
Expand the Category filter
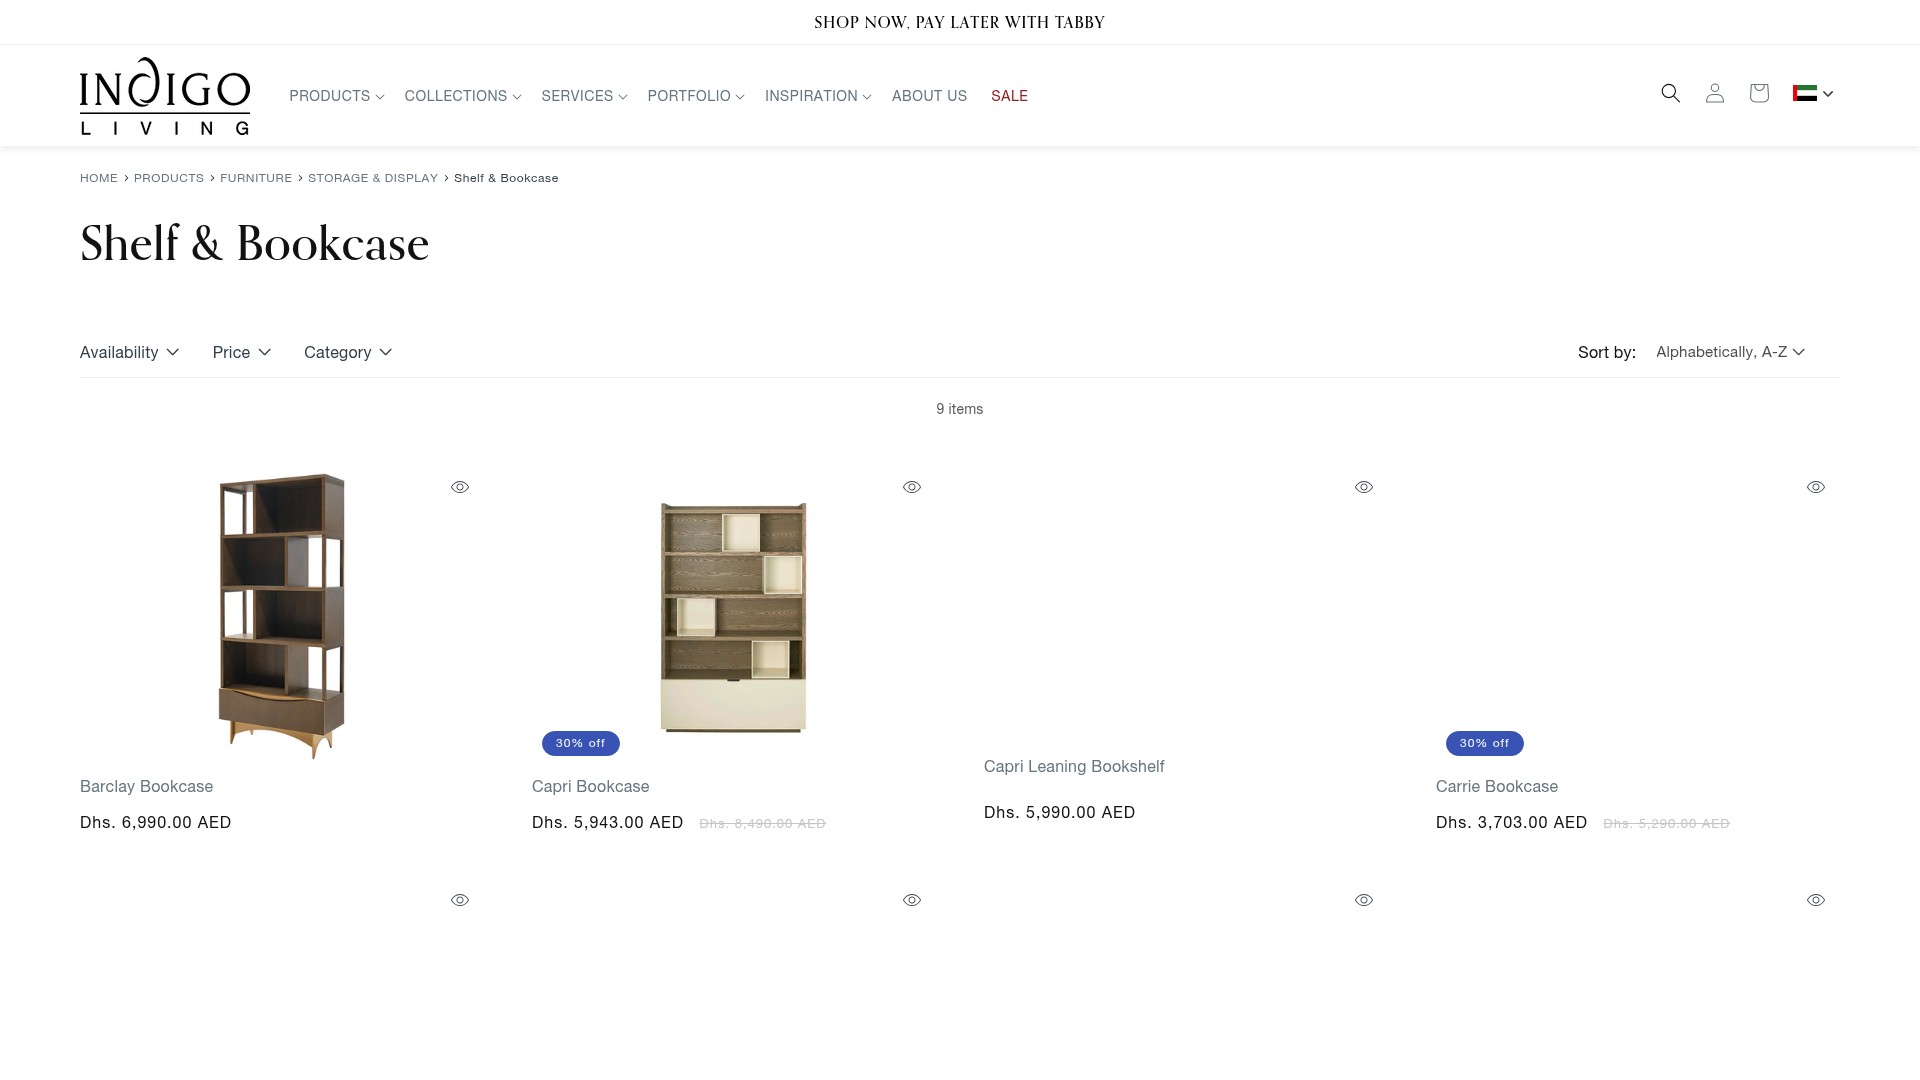pos(348,352)
